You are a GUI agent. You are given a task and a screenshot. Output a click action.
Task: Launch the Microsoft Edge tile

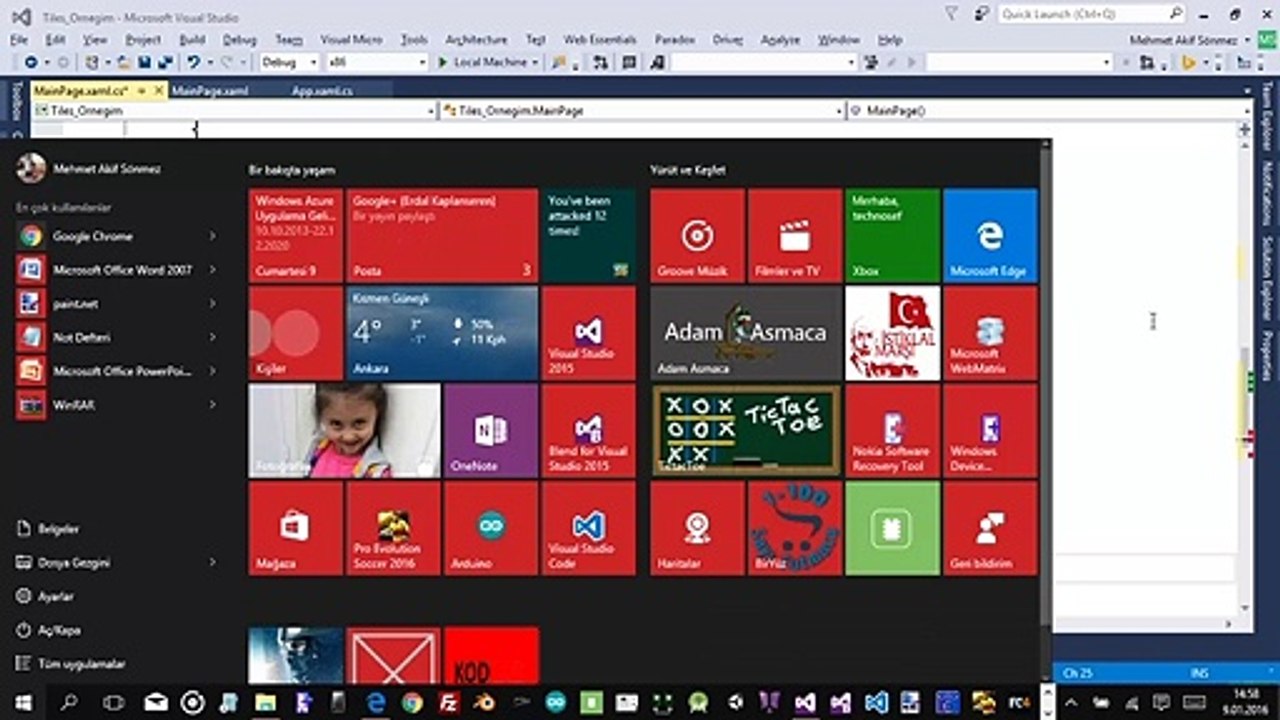click(x=990, y=235)
